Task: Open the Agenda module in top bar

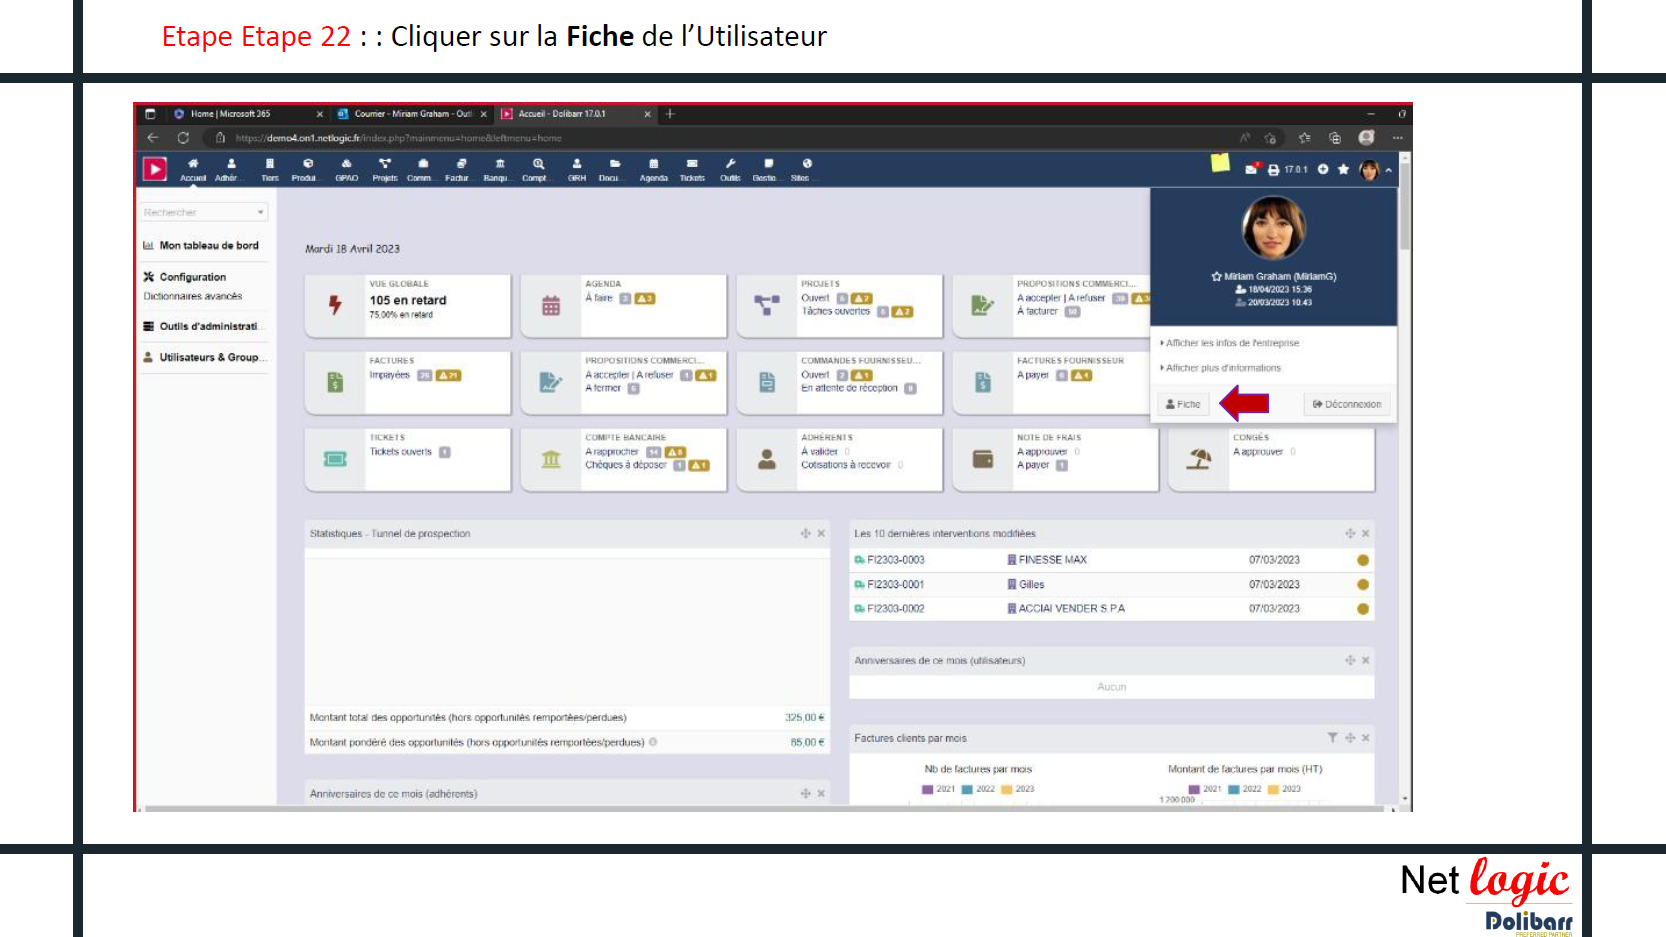Action: [653, 169]
